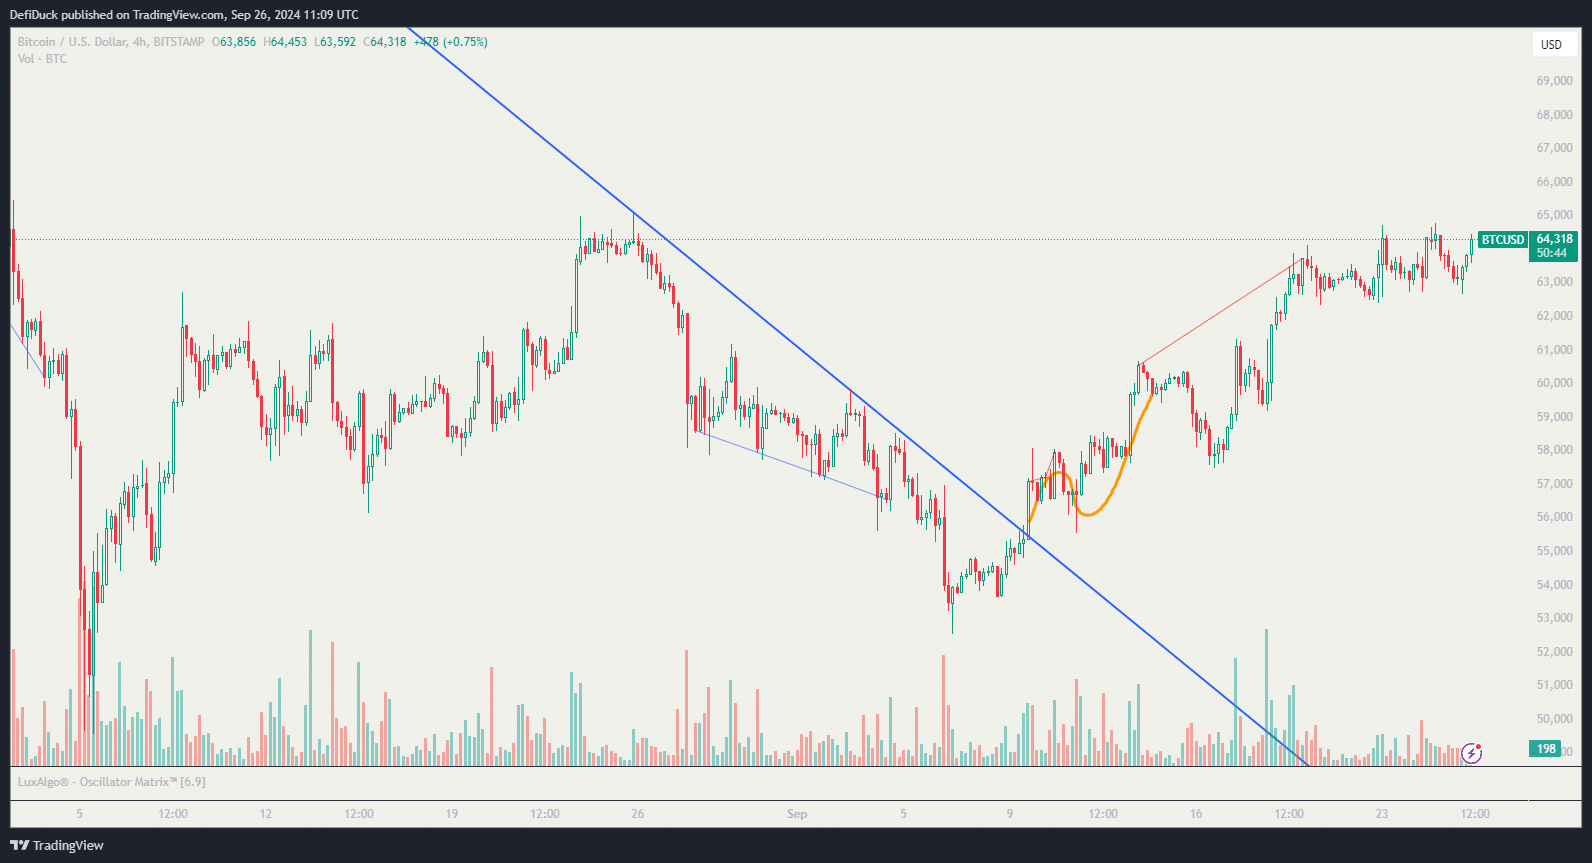Click the Sep label on time axis
This screenshot has width=1592, height=863.
tap(797, 814)
